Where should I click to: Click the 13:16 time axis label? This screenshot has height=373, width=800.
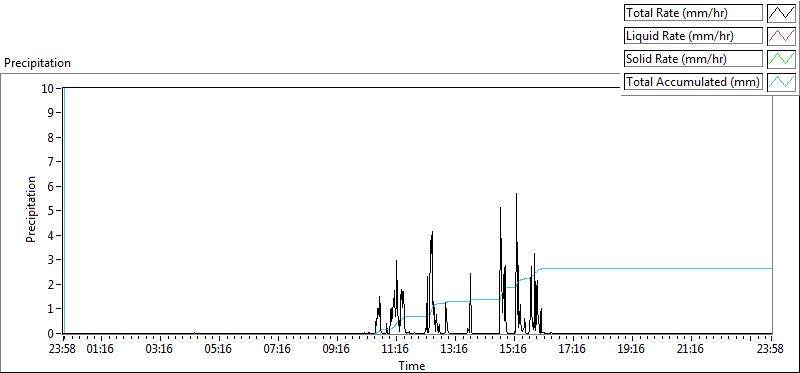coord(454,350)
